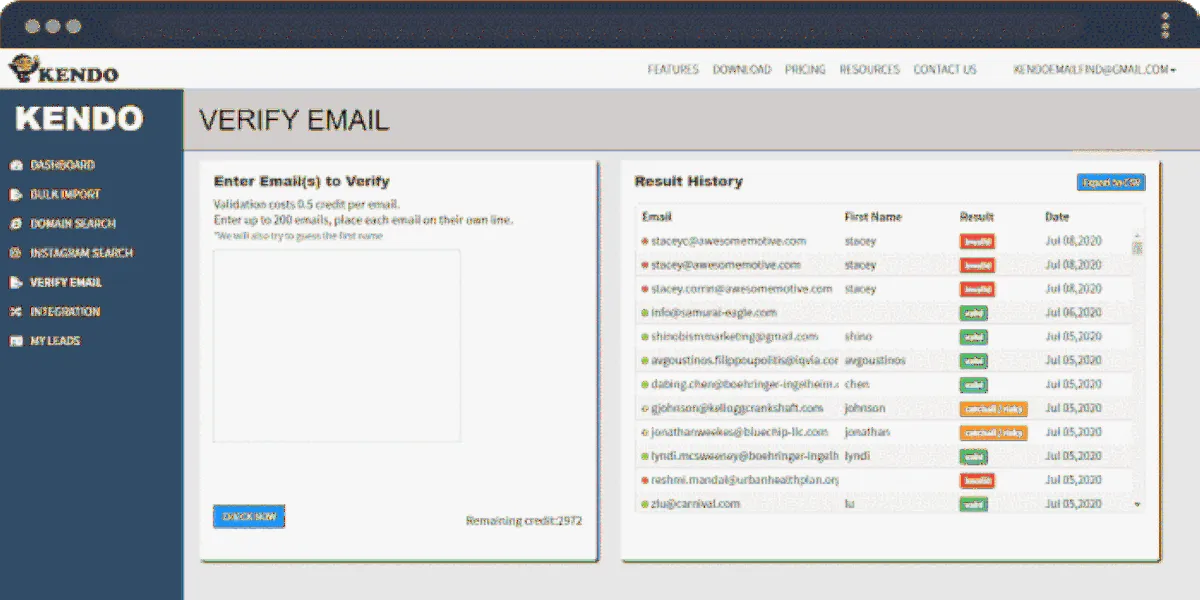
Task: Click the Email column header
Action: tap(657, 217)
